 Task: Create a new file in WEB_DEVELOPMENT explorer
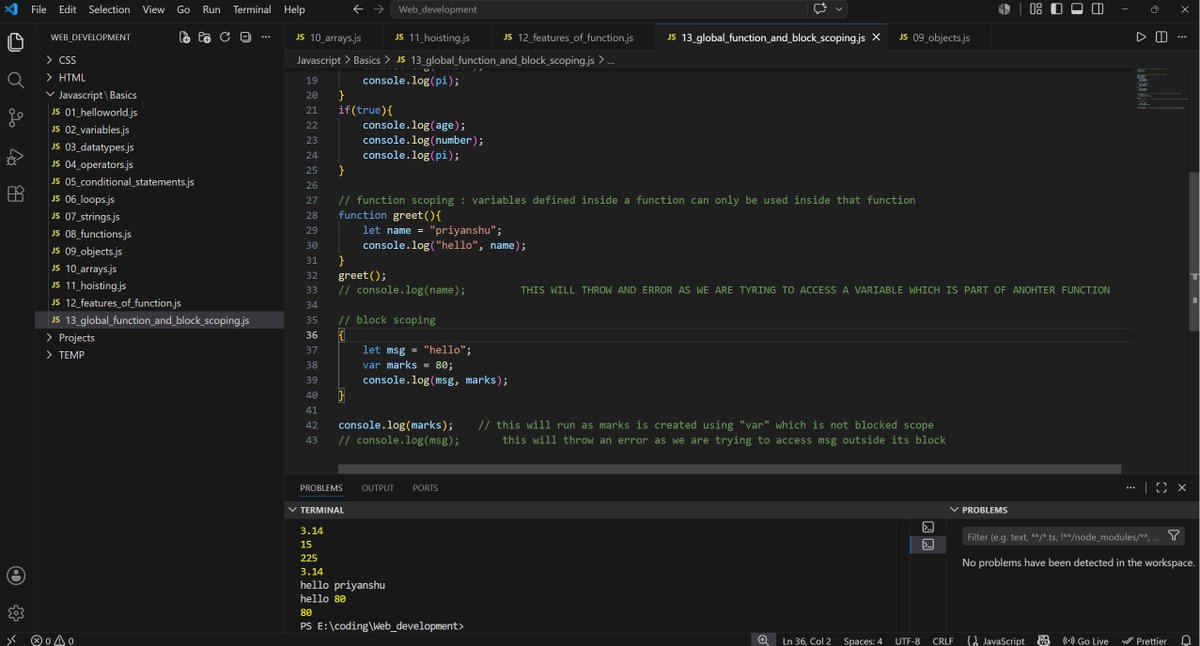[185, 37]
